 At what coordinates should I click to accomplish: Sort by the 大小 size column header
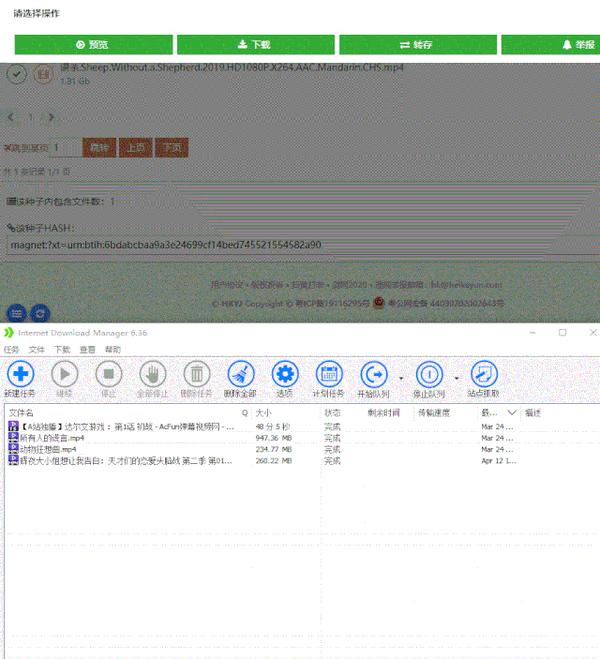(x=263, y=413)
